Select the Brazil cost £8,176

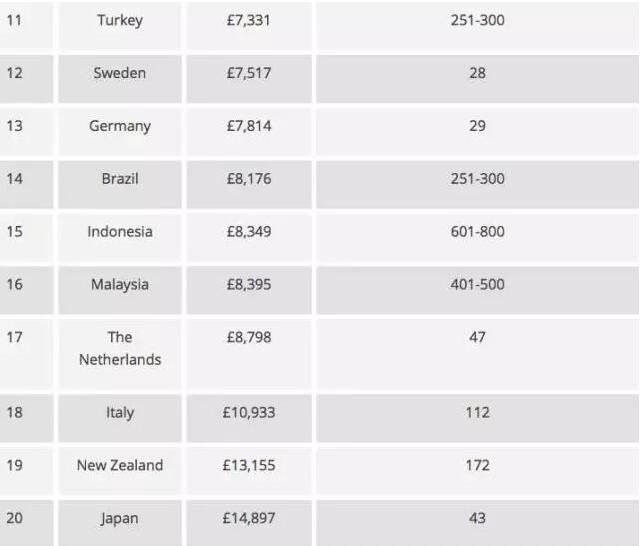click(249, 179)
